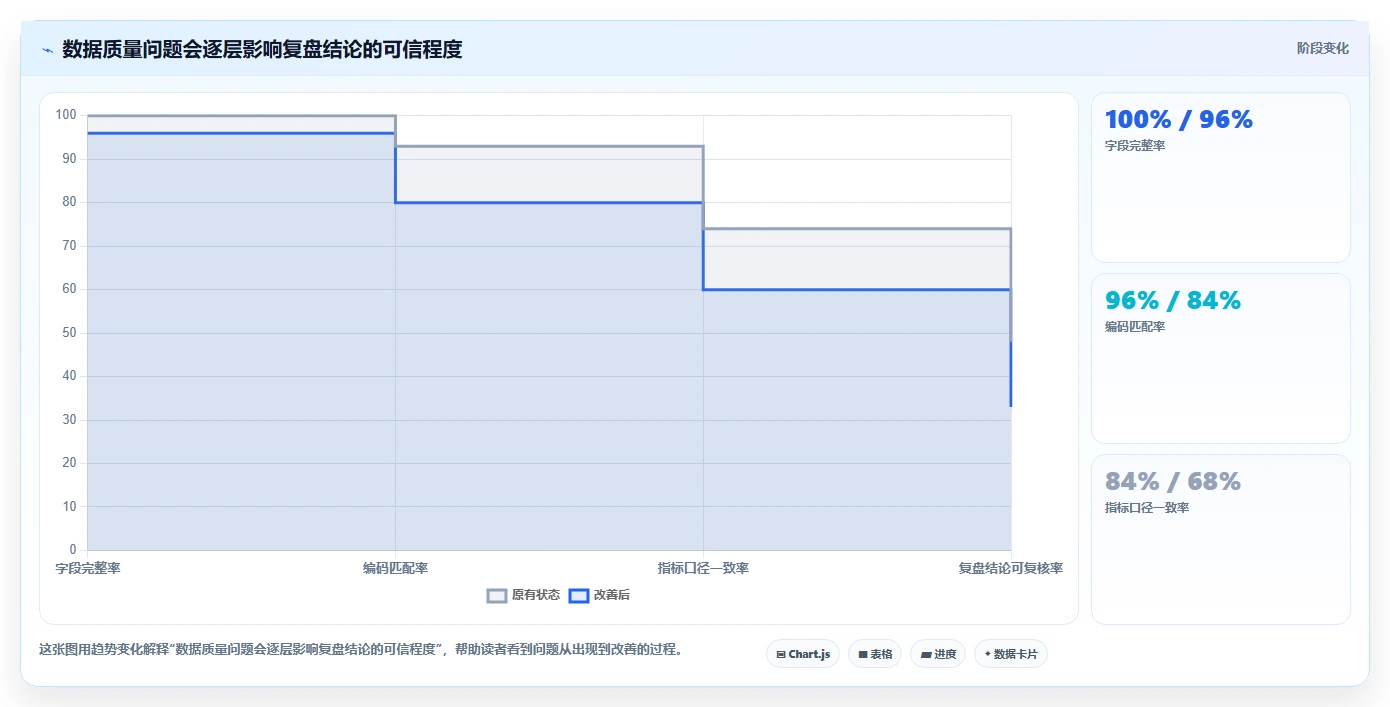This screenshot has height=707, width=1390.
Task: Click the 字段完整率 caption in first card
Action: tap(1135, 145)
